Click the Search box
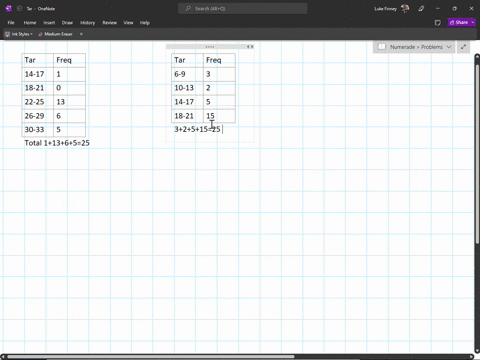Image resolution: width=480 pixels, height=360 pixels. tap(243, 9)
